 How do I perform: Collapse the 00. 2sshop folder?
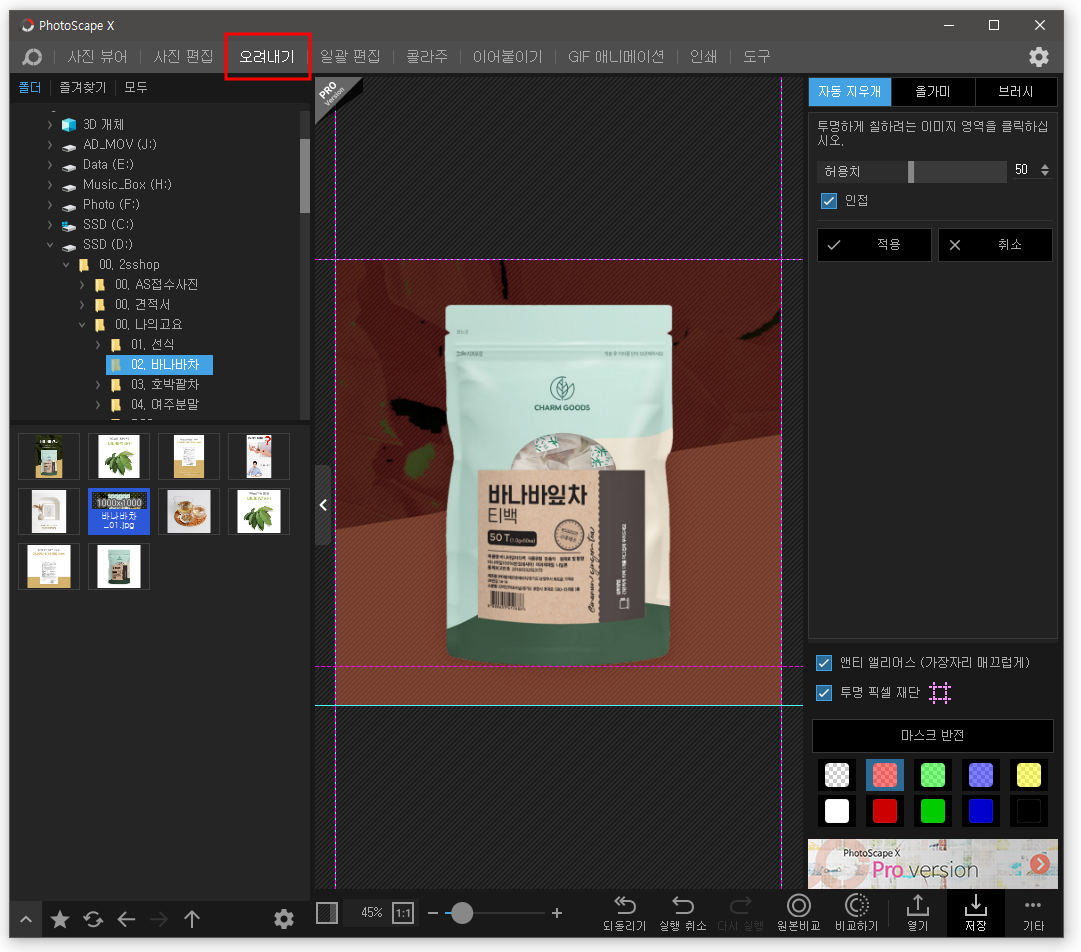(66, 265)
